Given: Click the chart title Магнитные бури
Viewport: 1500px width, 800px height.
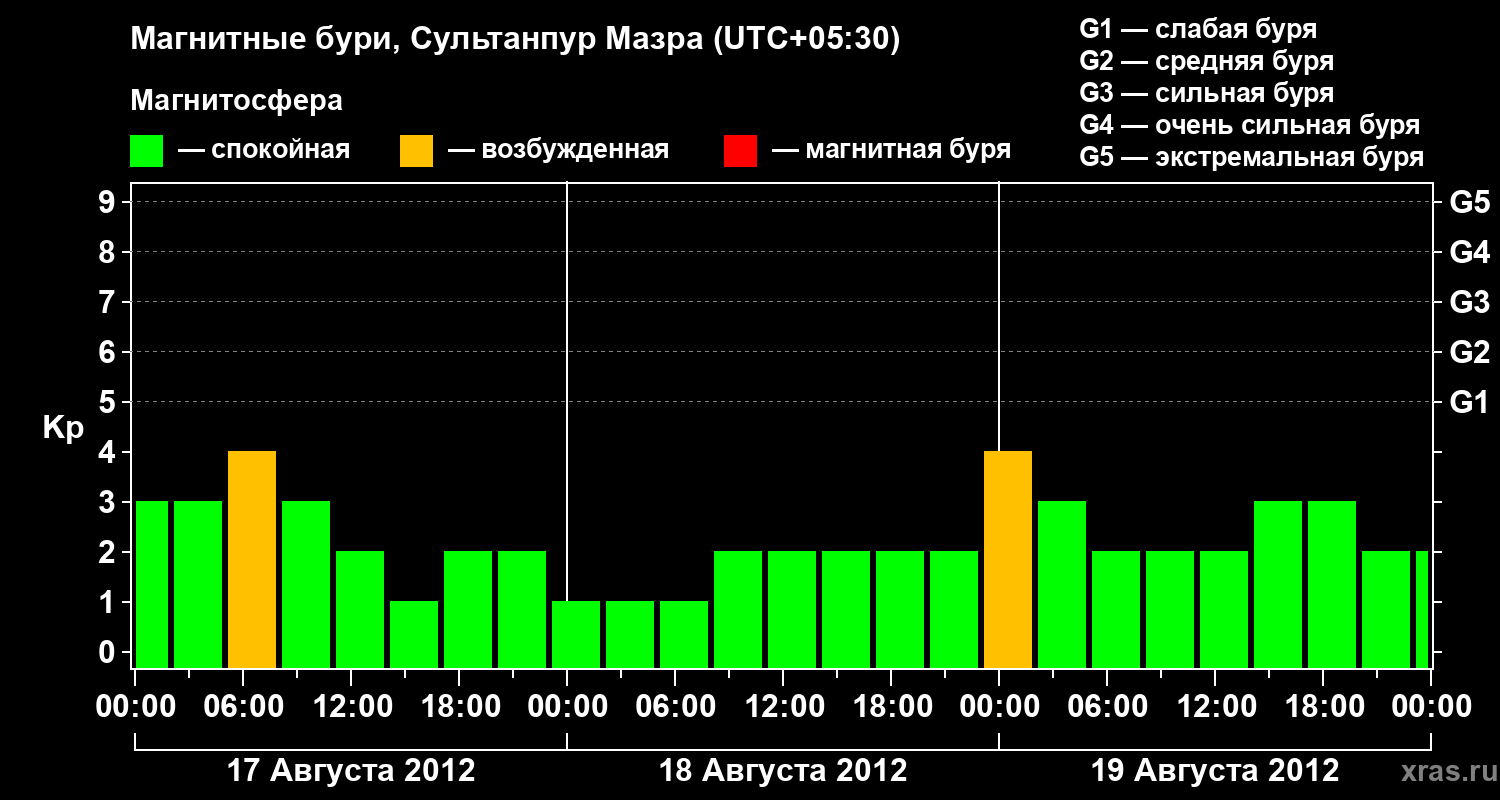Looking at the screenshot, I should click(x=255, y=40).
